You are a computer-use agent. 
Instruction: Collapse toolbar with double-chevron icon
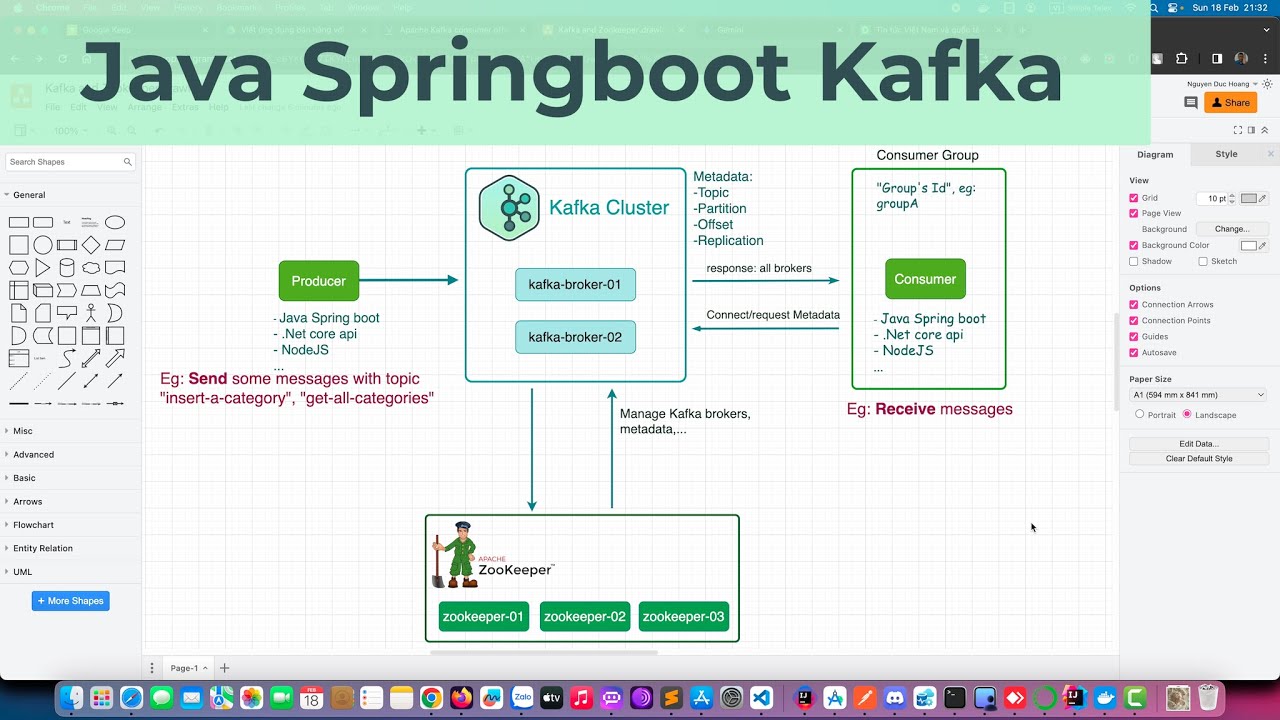1264,130
